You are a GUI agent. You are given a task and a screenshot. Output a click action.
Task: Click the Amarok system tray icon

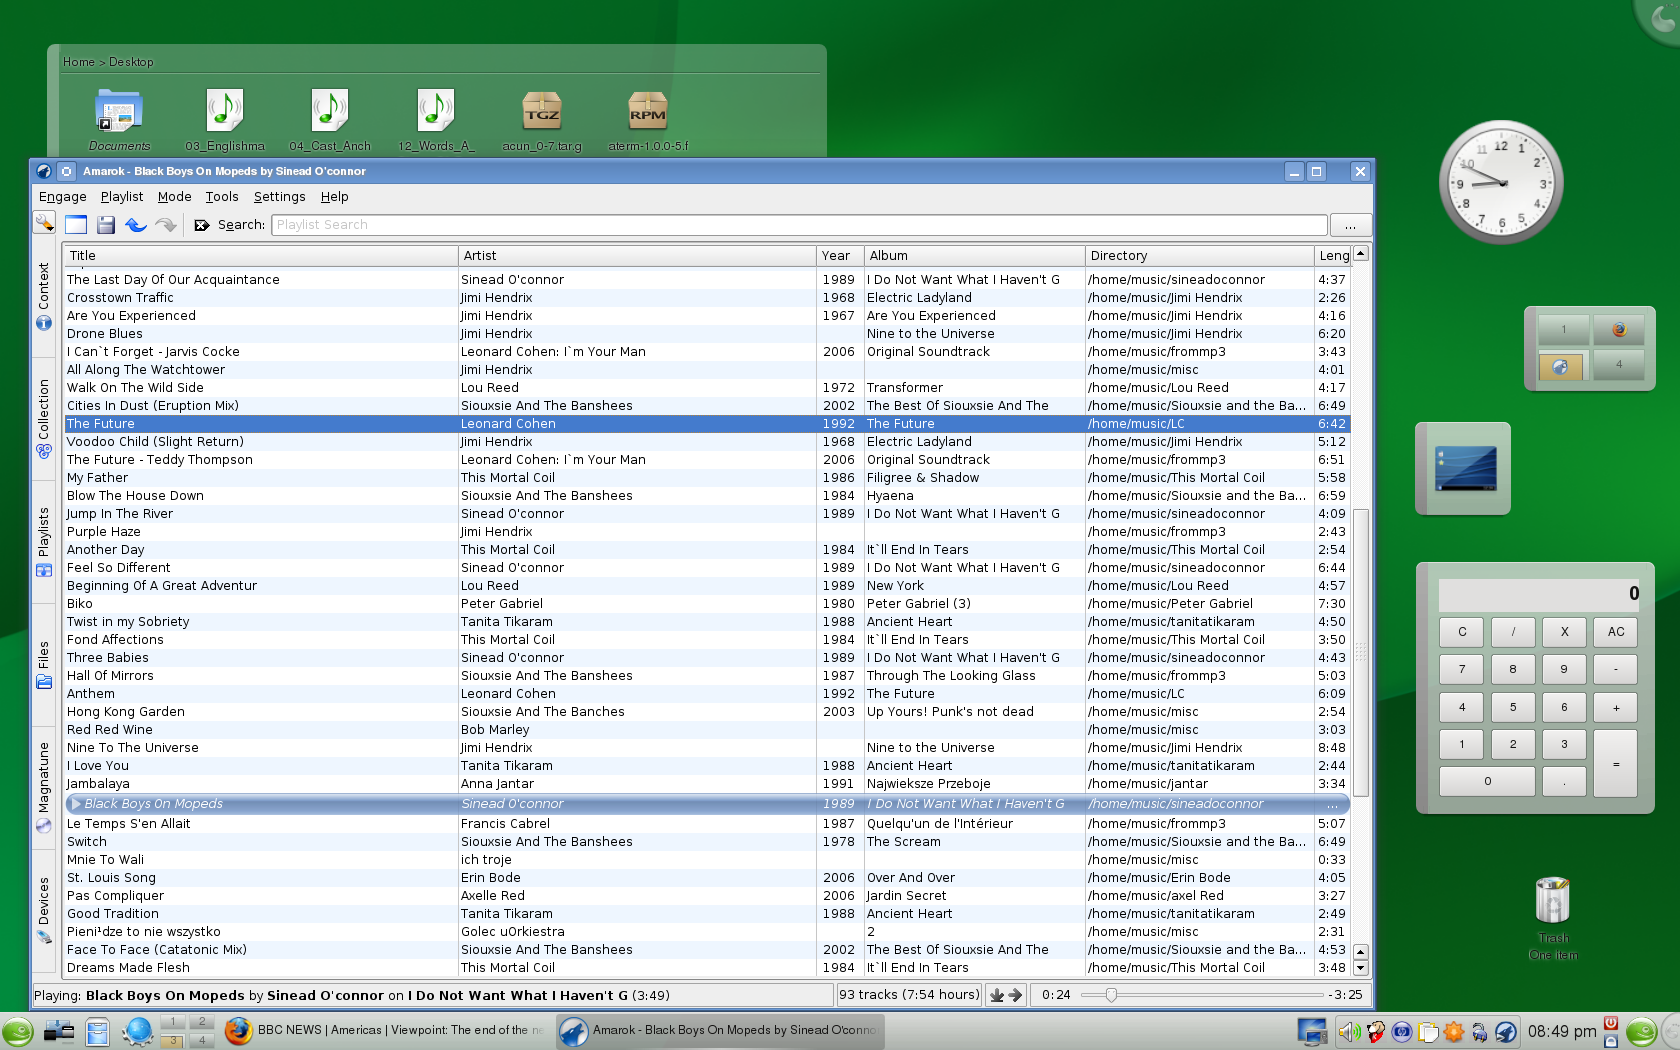[1506, 1032]
